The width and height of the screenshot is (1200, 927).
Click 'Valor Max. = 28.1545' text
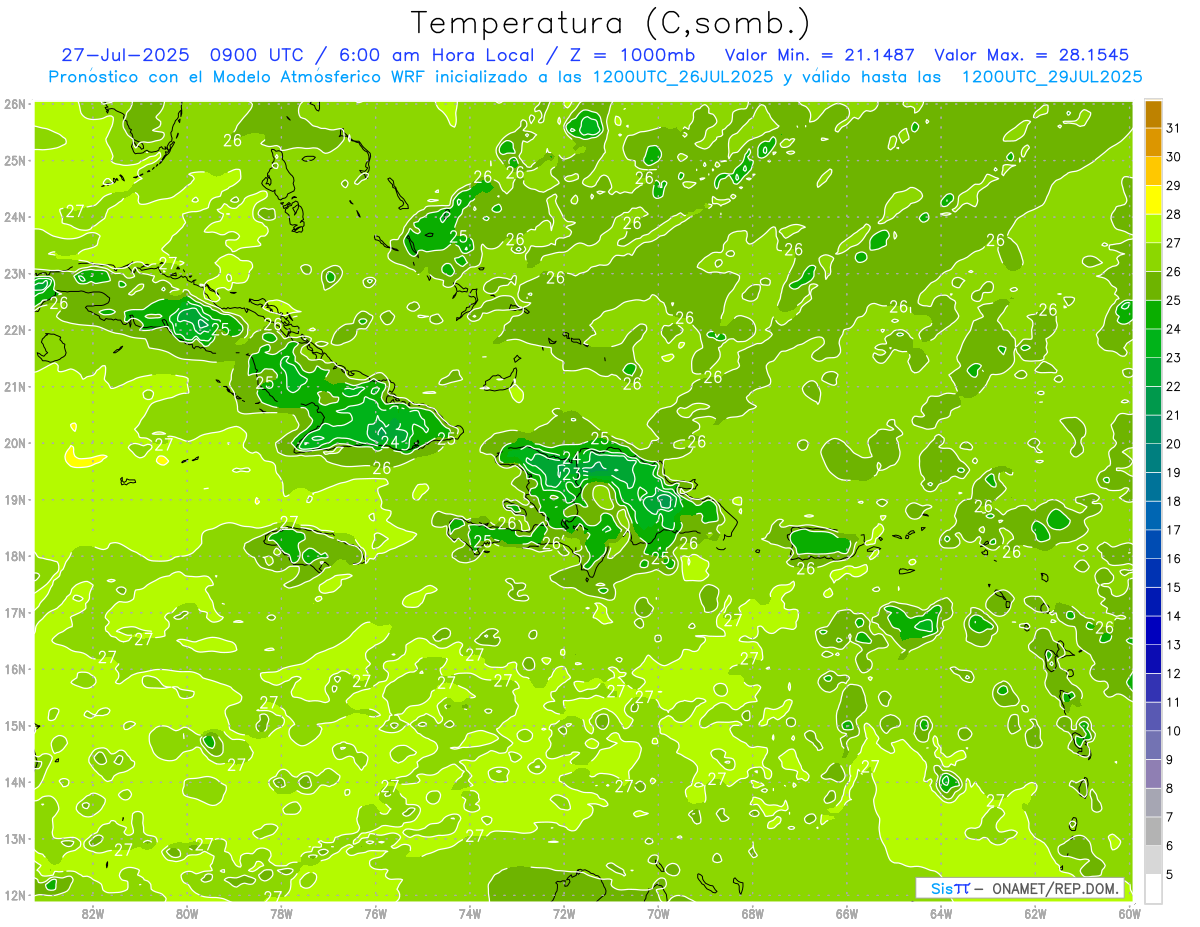coord(1032,55)
